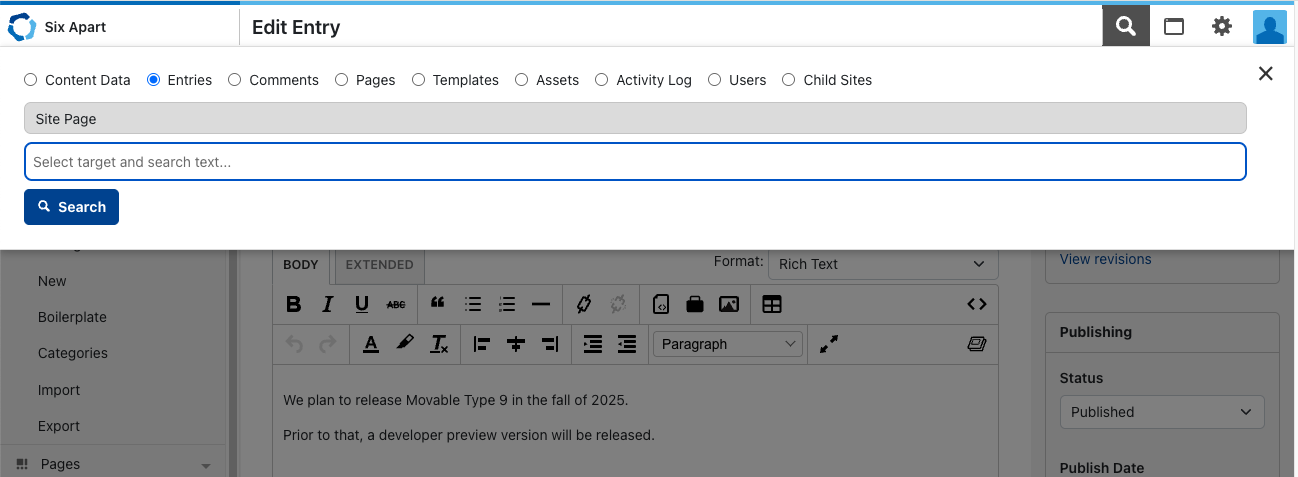Viewport: 1298px width, 477px height.
Task: Choose Child Sites radio button
Action: tap(789, 80)
